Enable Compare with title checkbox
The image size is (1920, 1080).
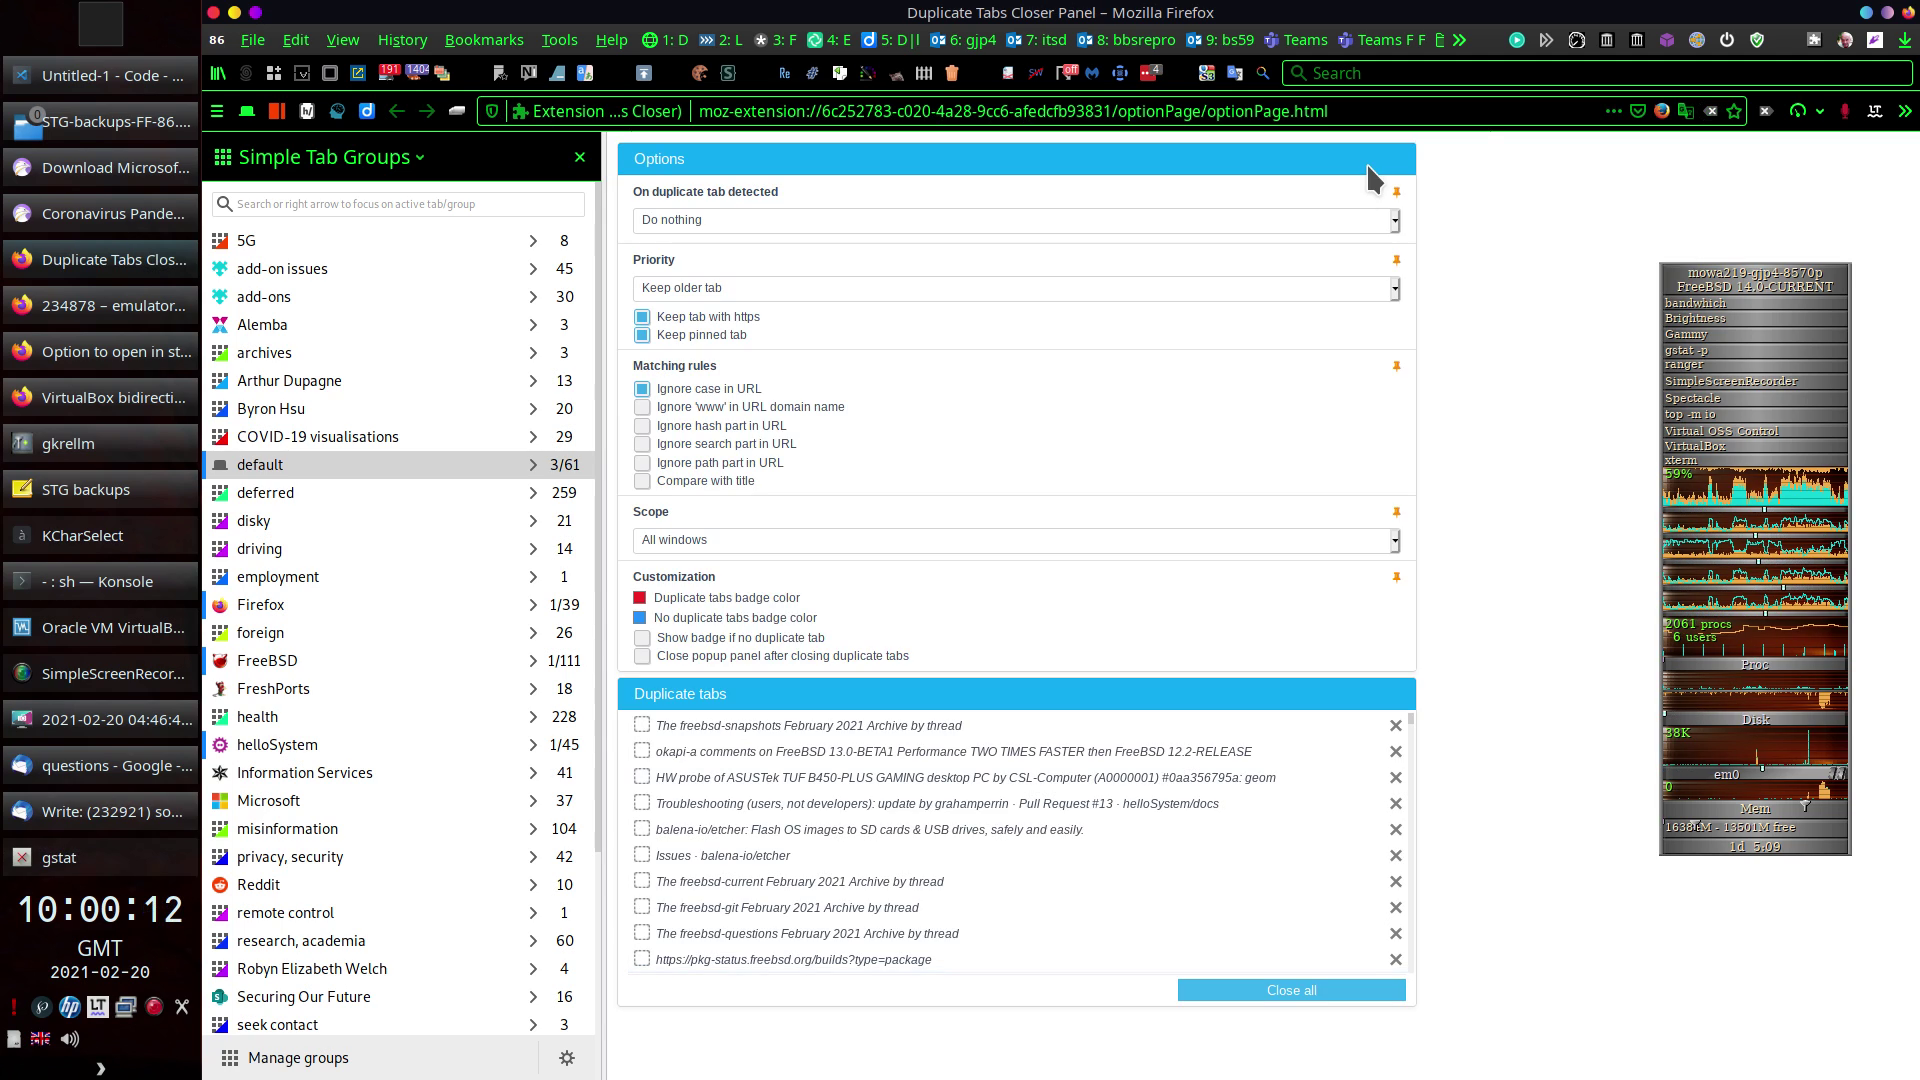(642, 481)
